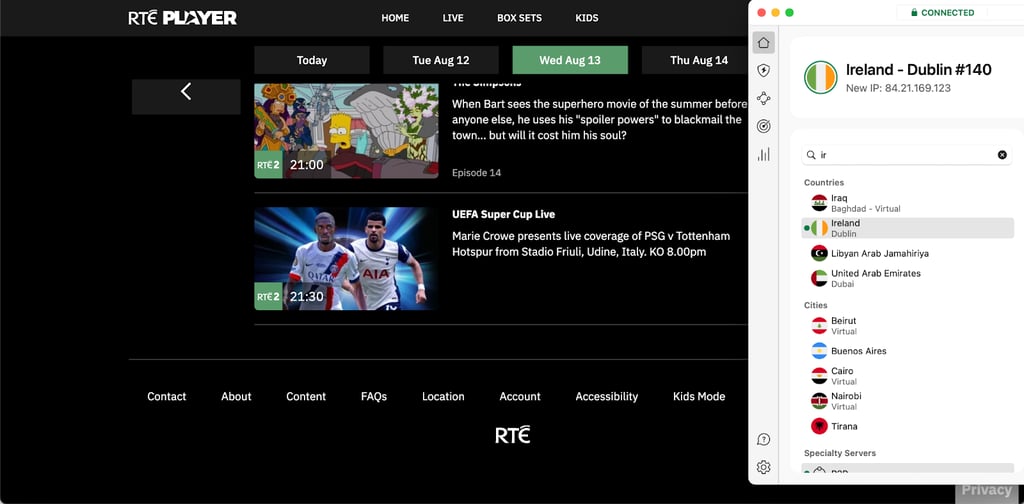Select Libyan Arab Jamahiriya server
The height and width of the screenshot is (504, 1024).
tap(908, 253)
